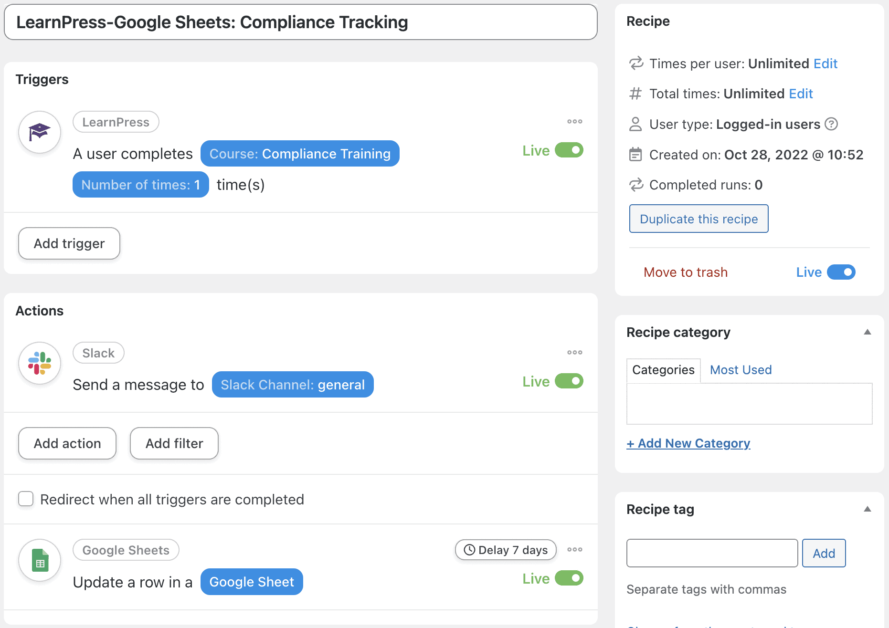Open the Slack Channel: general selector
The height and width of the screenshot is (628, 889).
tap(293, 385)
